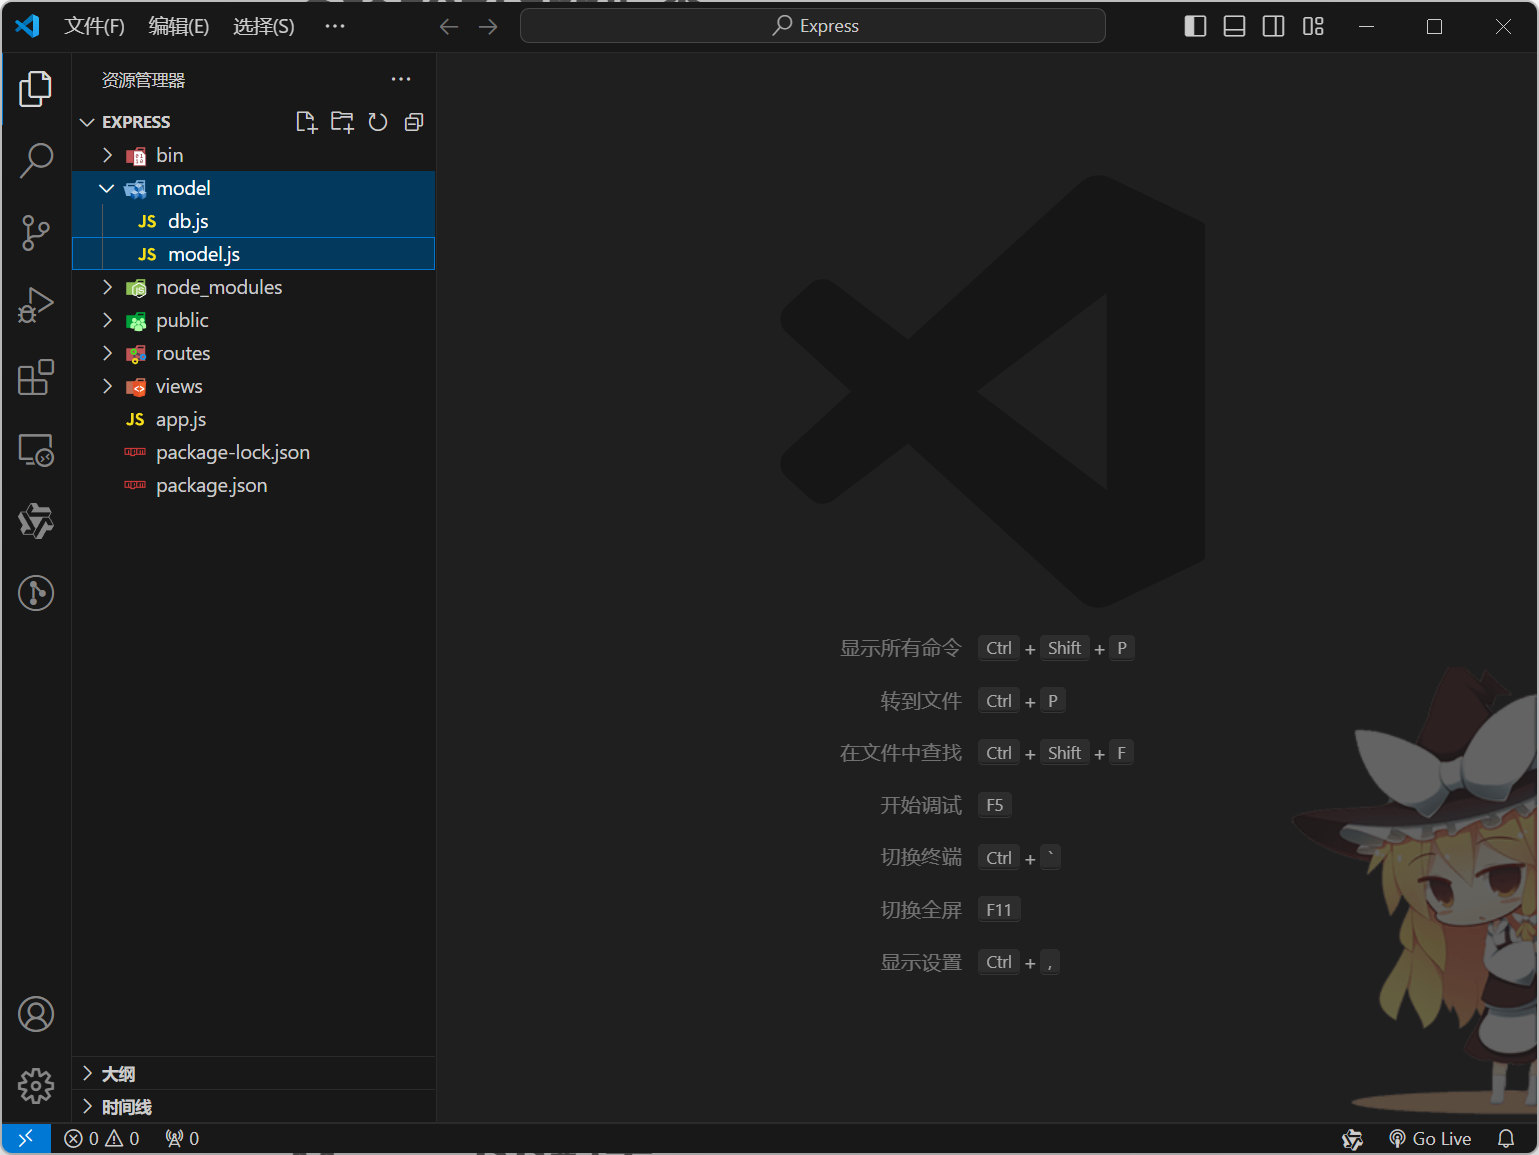Start Go Live server
Screen dimensions: 1539x1155
(x=1430, y=1138)
